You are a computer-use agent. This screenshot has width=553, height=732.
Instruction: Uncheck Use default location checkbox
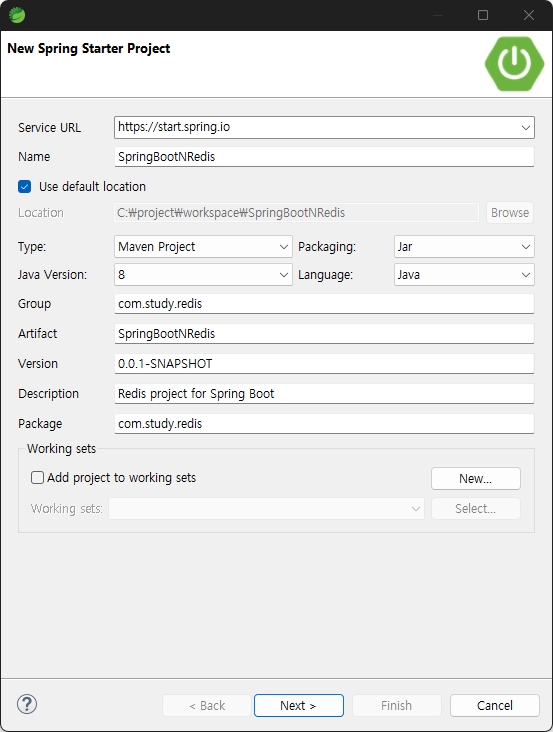pyautogui.click(x=25, y=187)
